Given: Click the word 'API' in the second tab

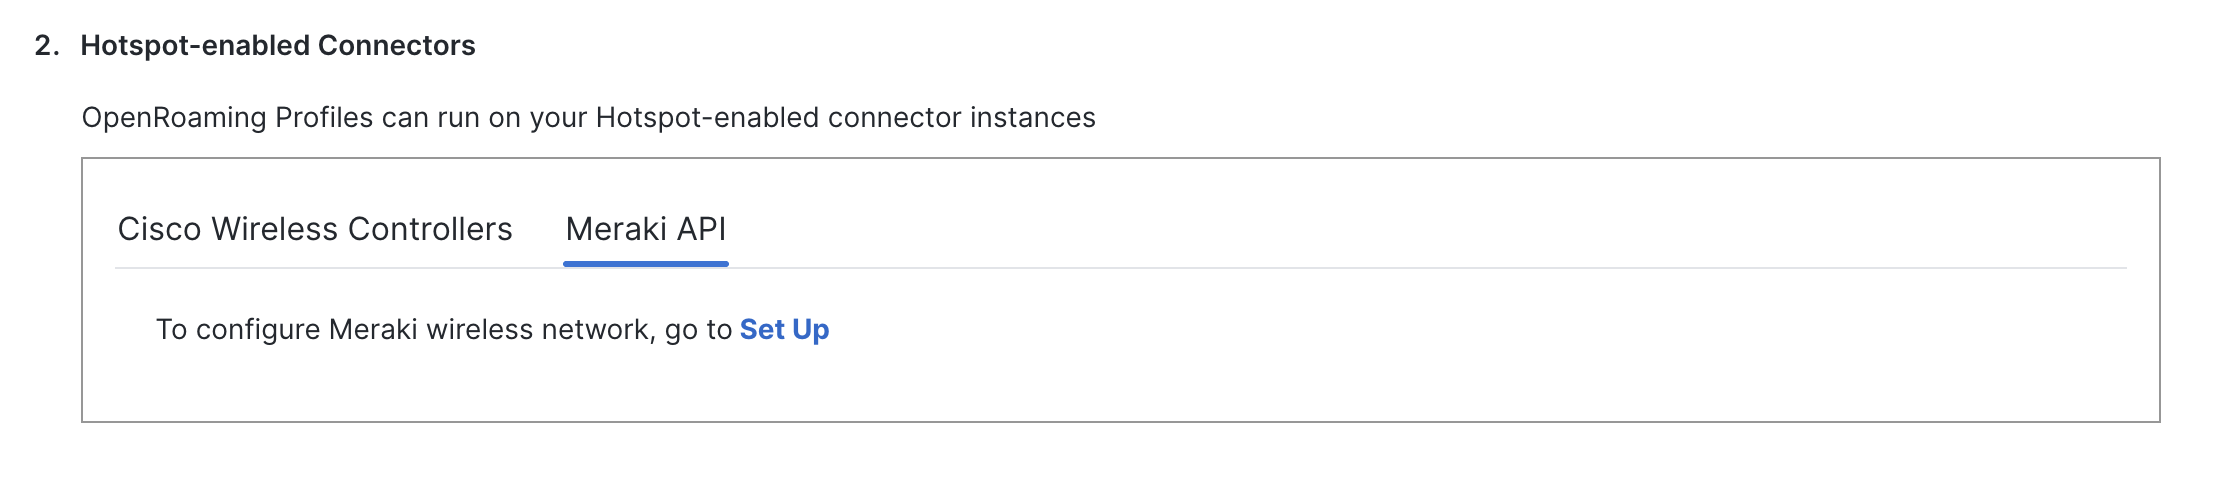Looking at the screenshot, I should (x=702, y=229).
